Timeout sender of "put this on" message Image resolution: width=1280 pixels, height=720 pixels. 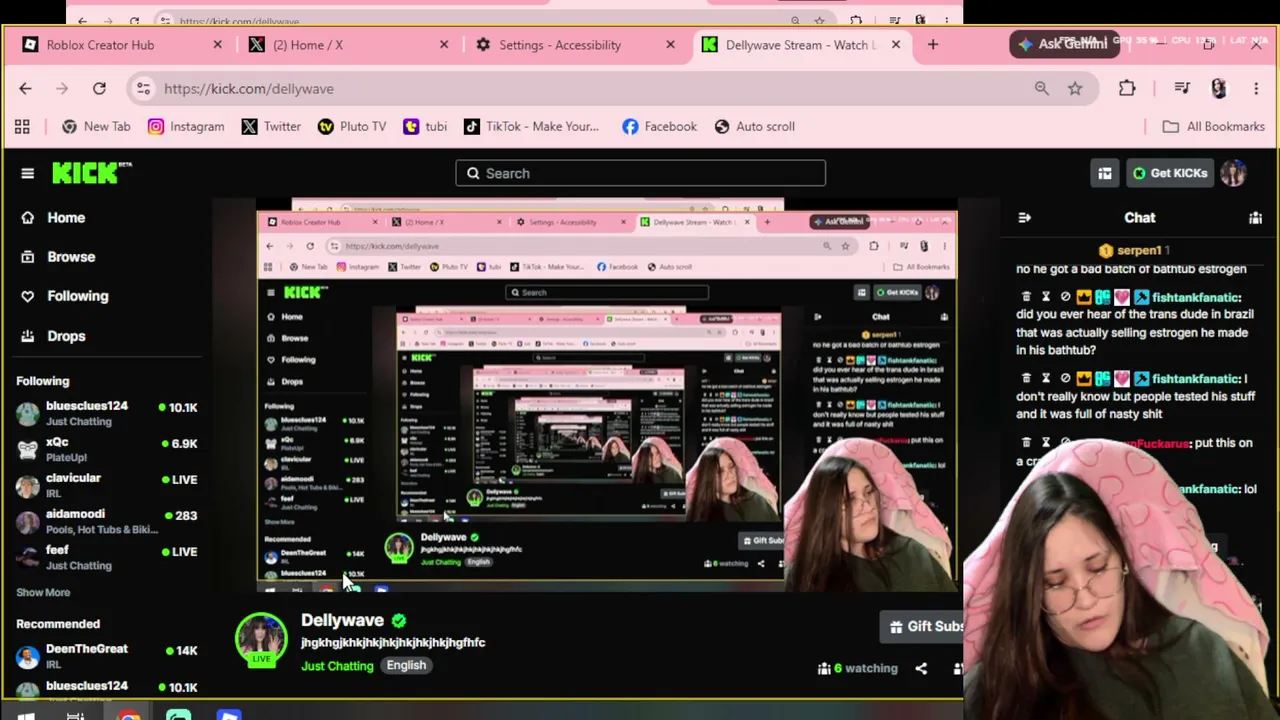tap(1046, 443)
